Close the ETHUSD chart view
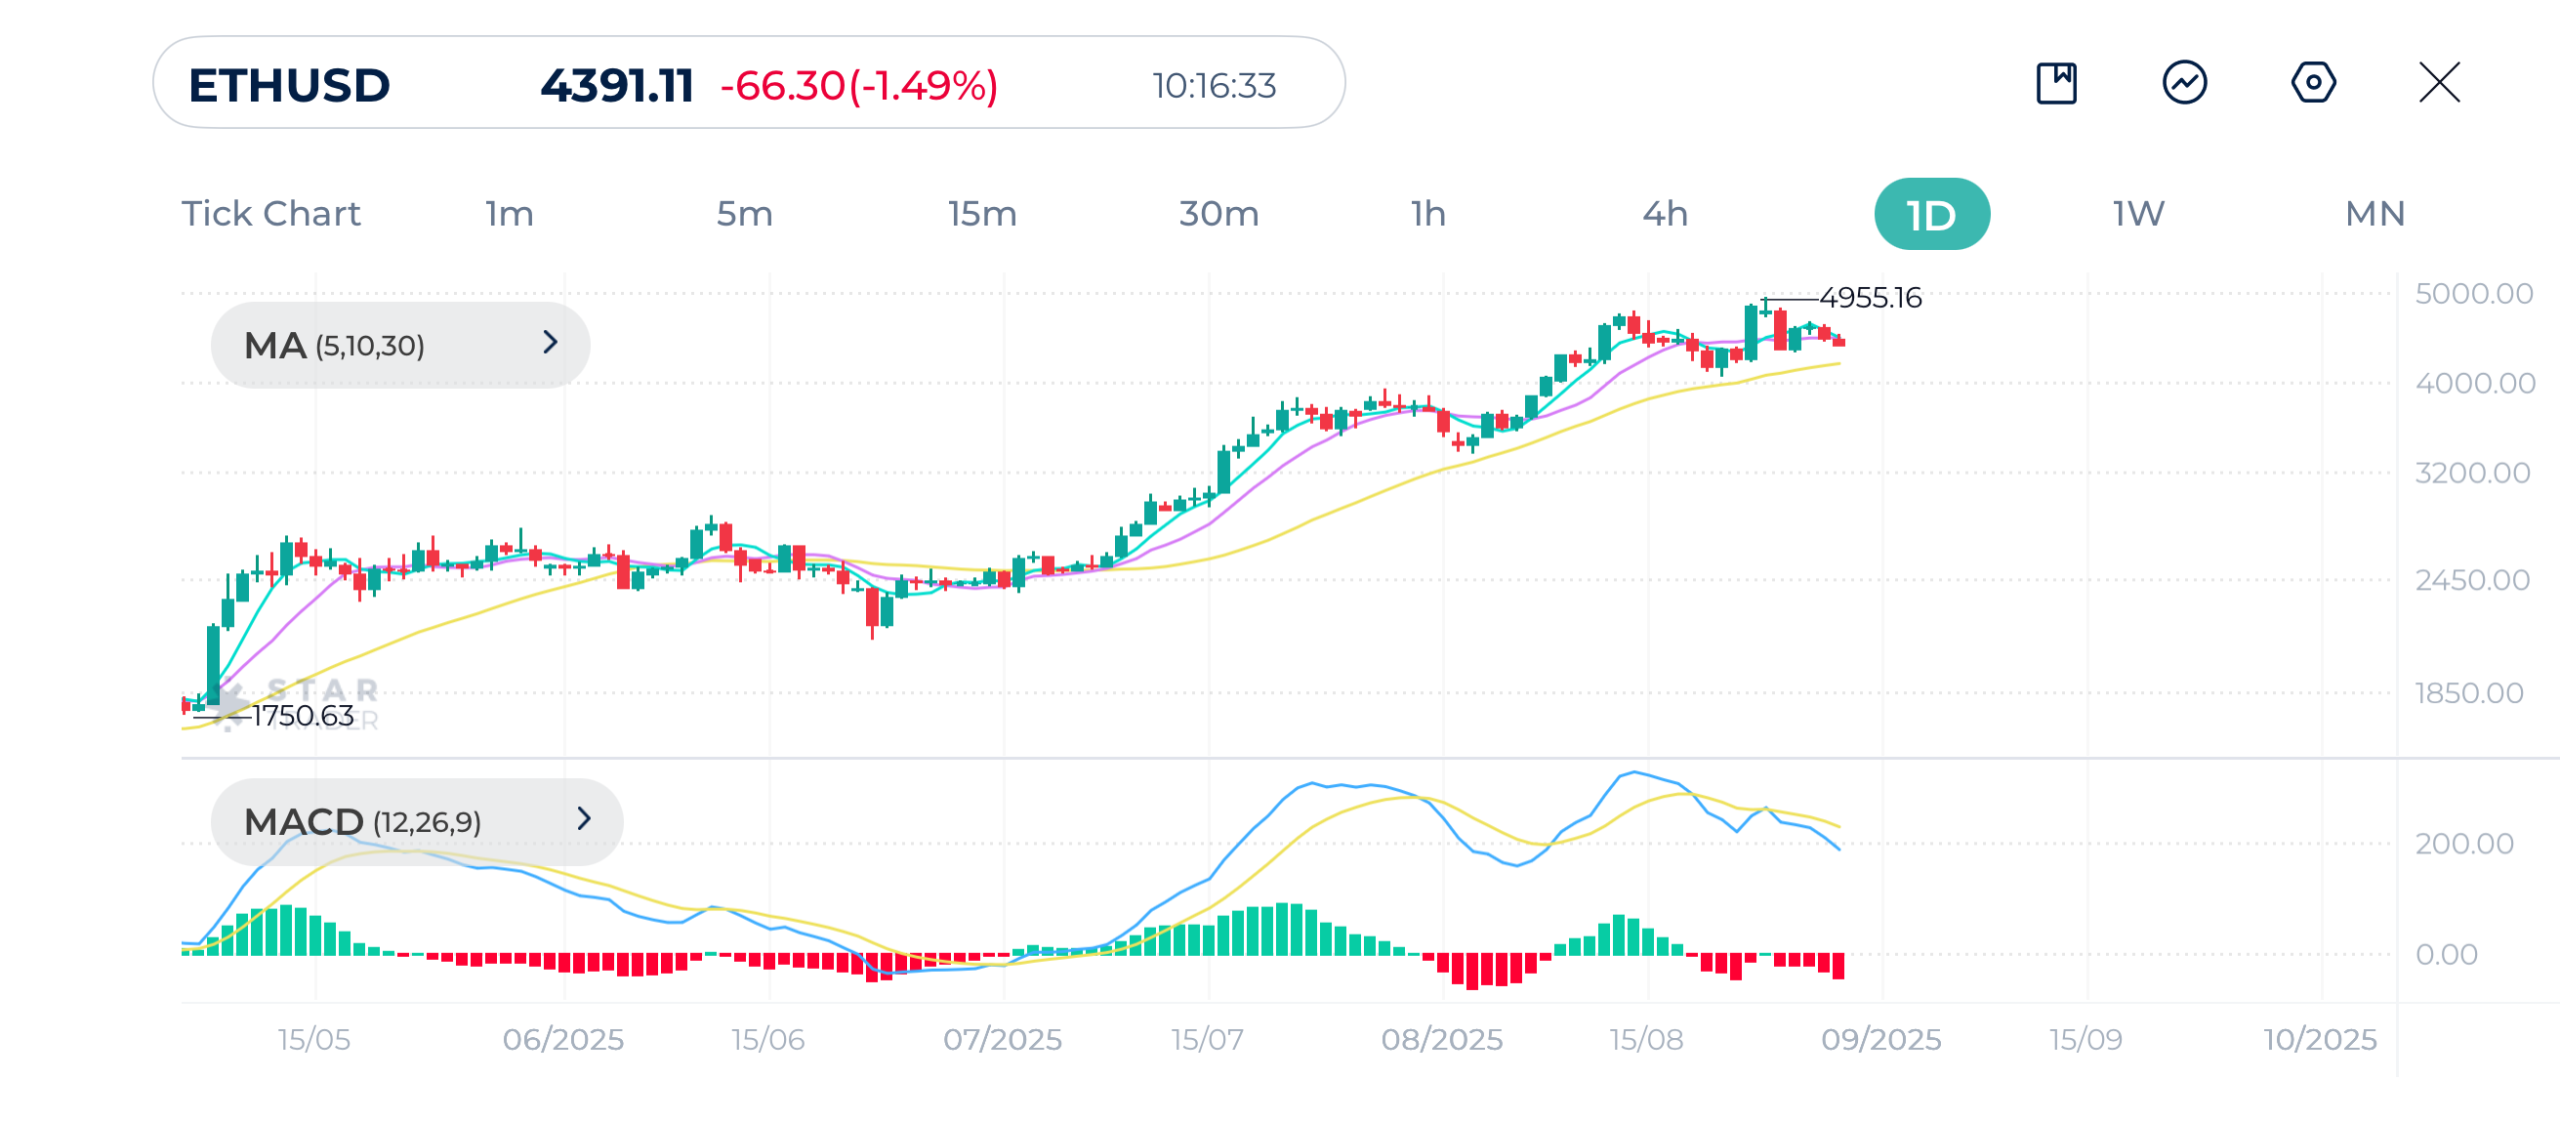Image resolution: width=2560 pixels, height=1121 pixels. coord(2439,83)
